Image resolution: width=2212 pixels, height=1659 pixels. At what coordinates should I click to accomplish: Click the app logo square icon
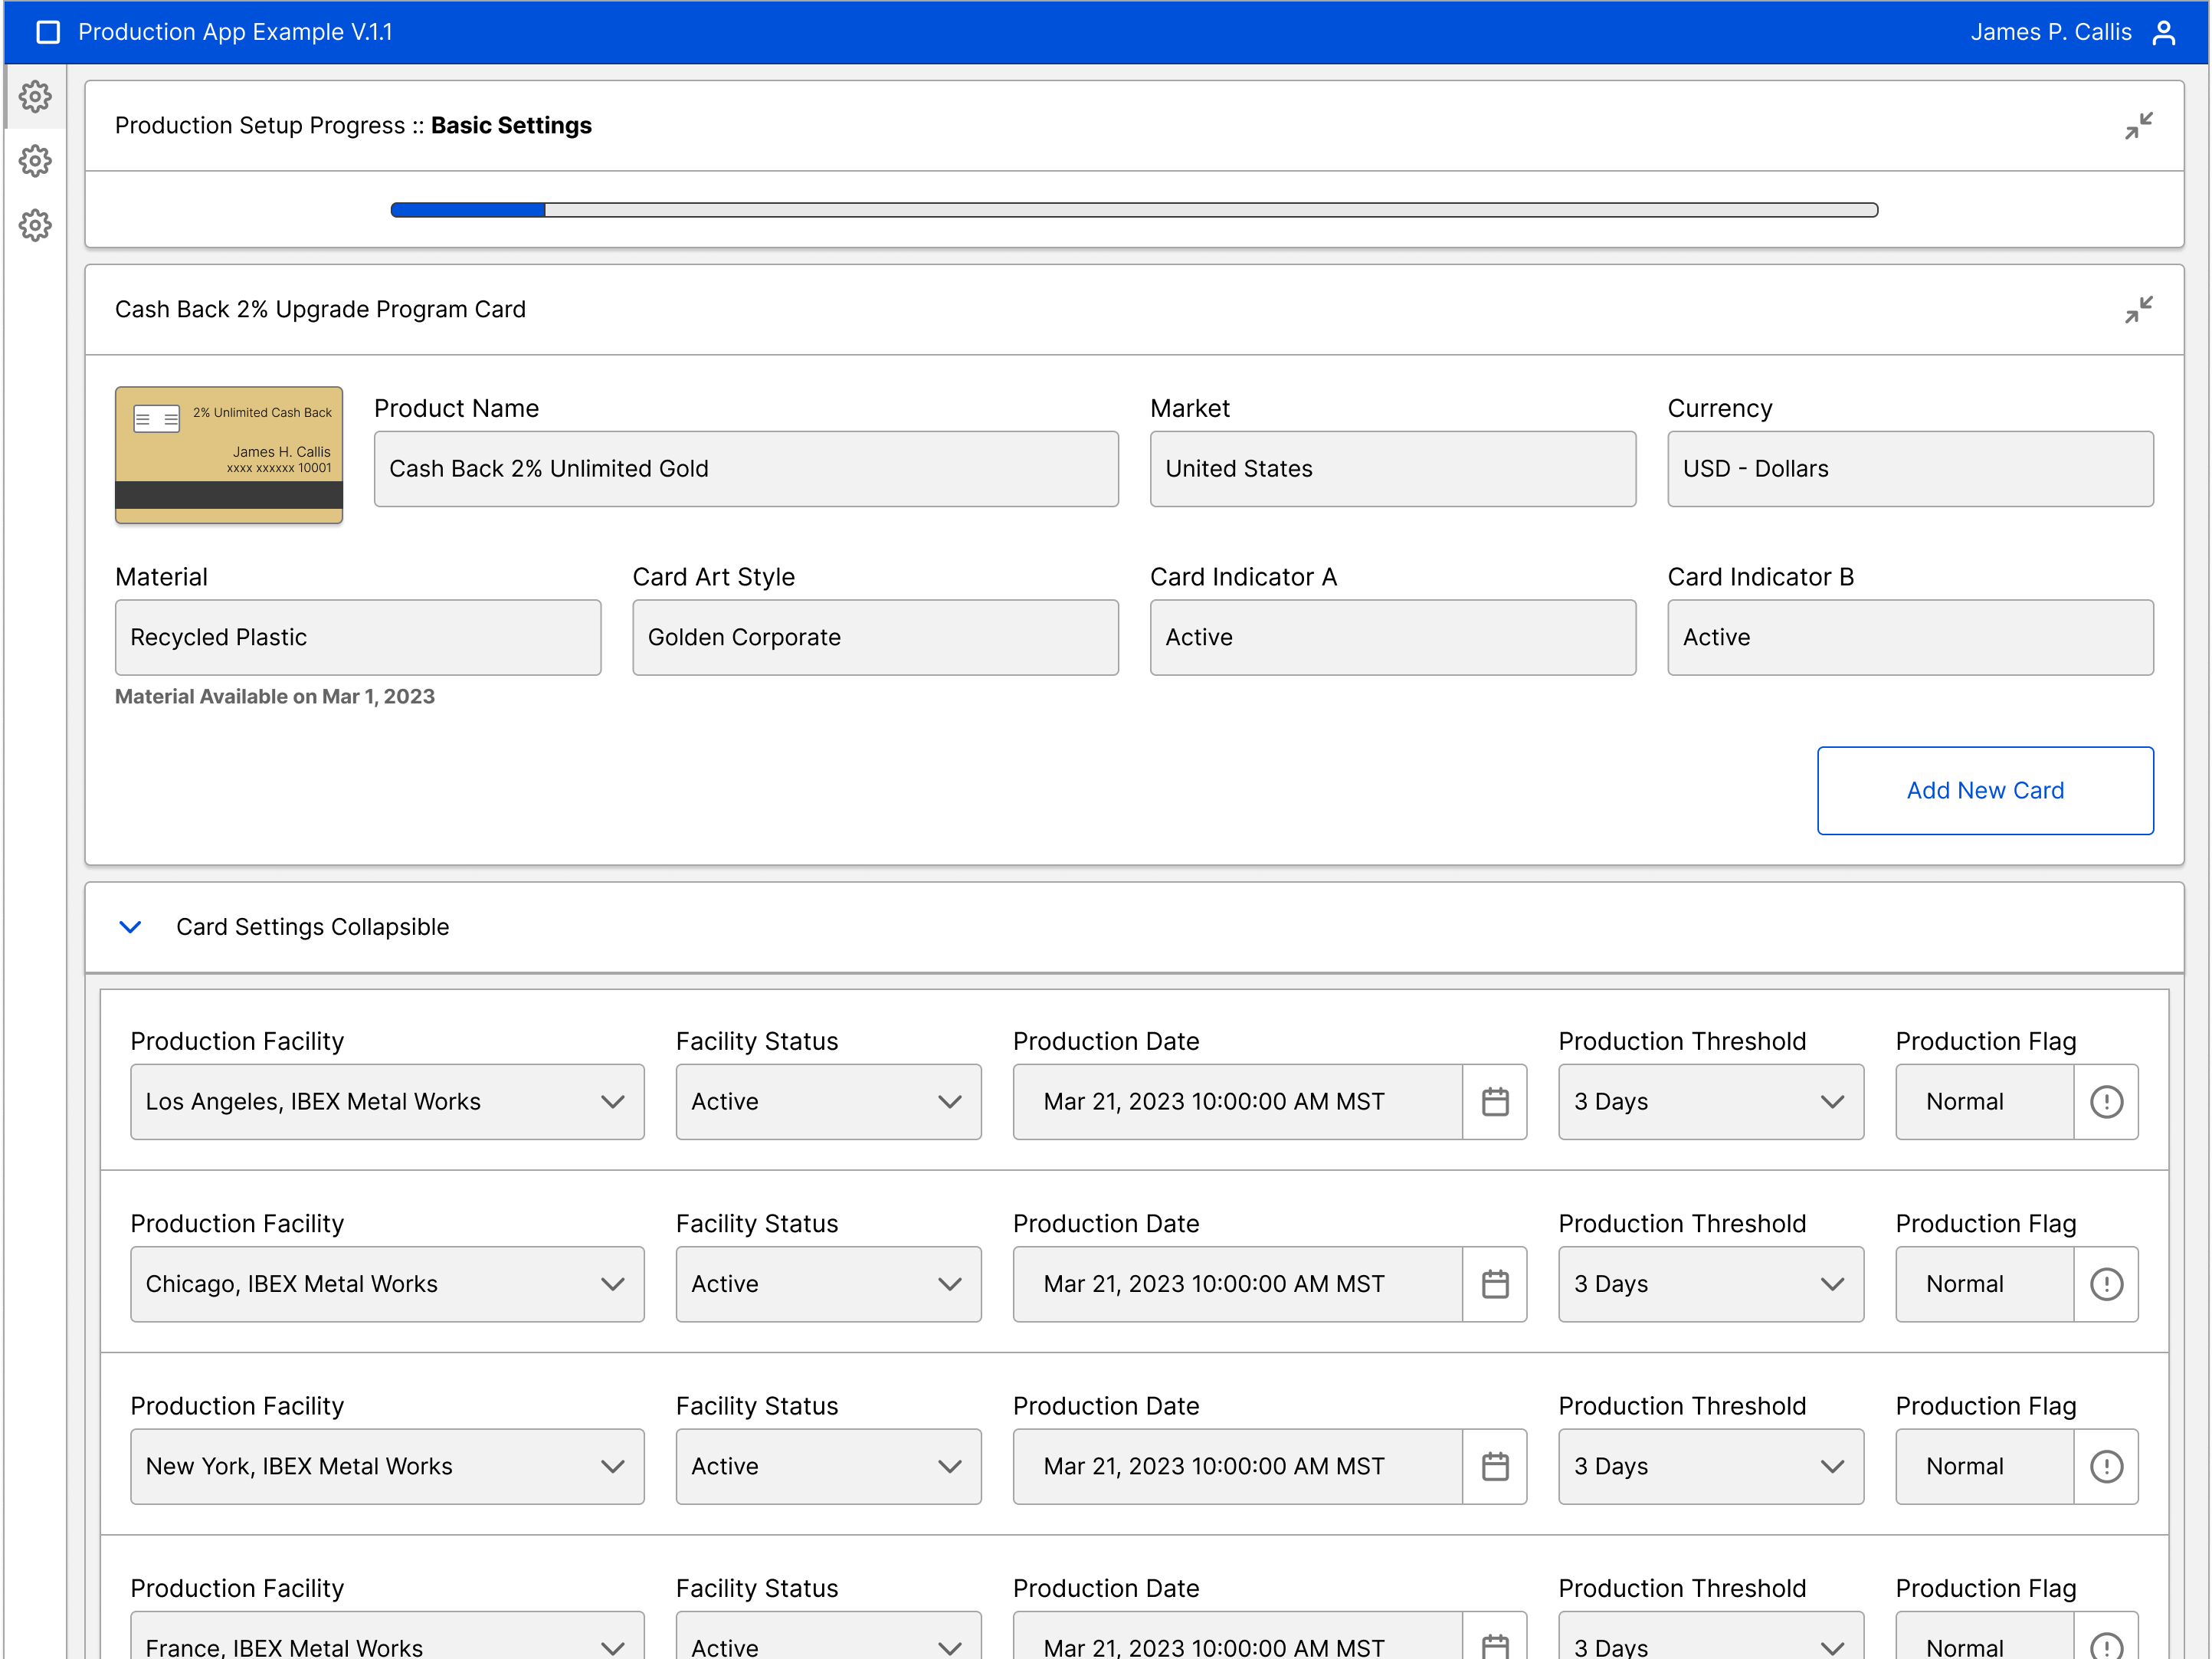(x=48, y=32)
